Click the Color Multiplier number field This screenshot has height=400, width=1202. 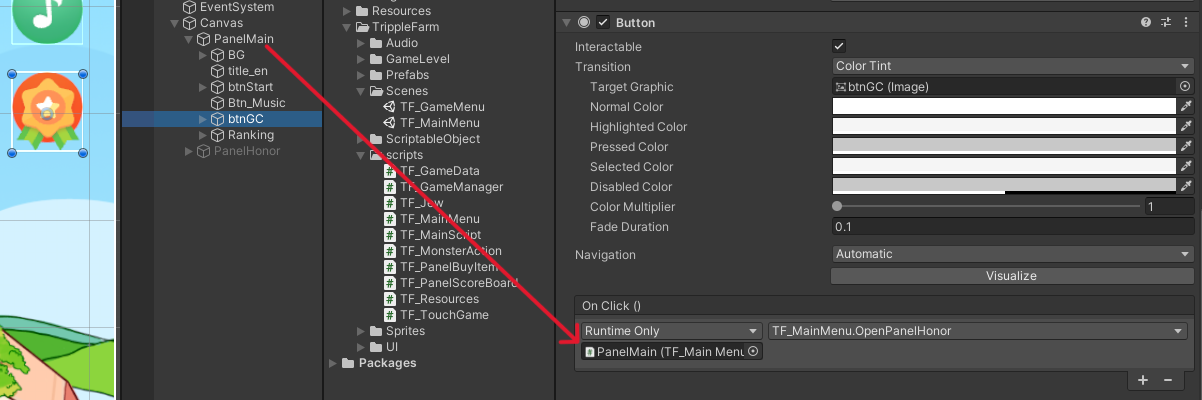(x=1170, y=207)
